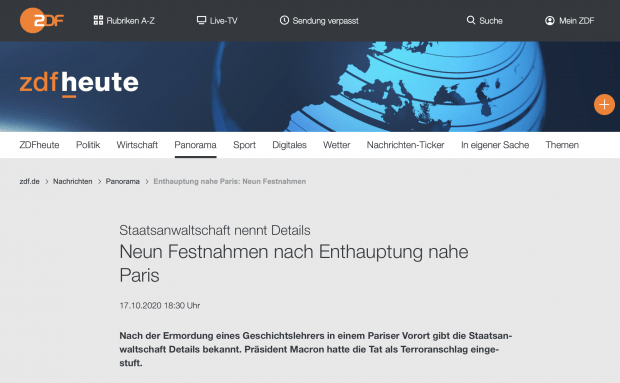
Task: Click the orange plus button
Action: tap(604, 104)
